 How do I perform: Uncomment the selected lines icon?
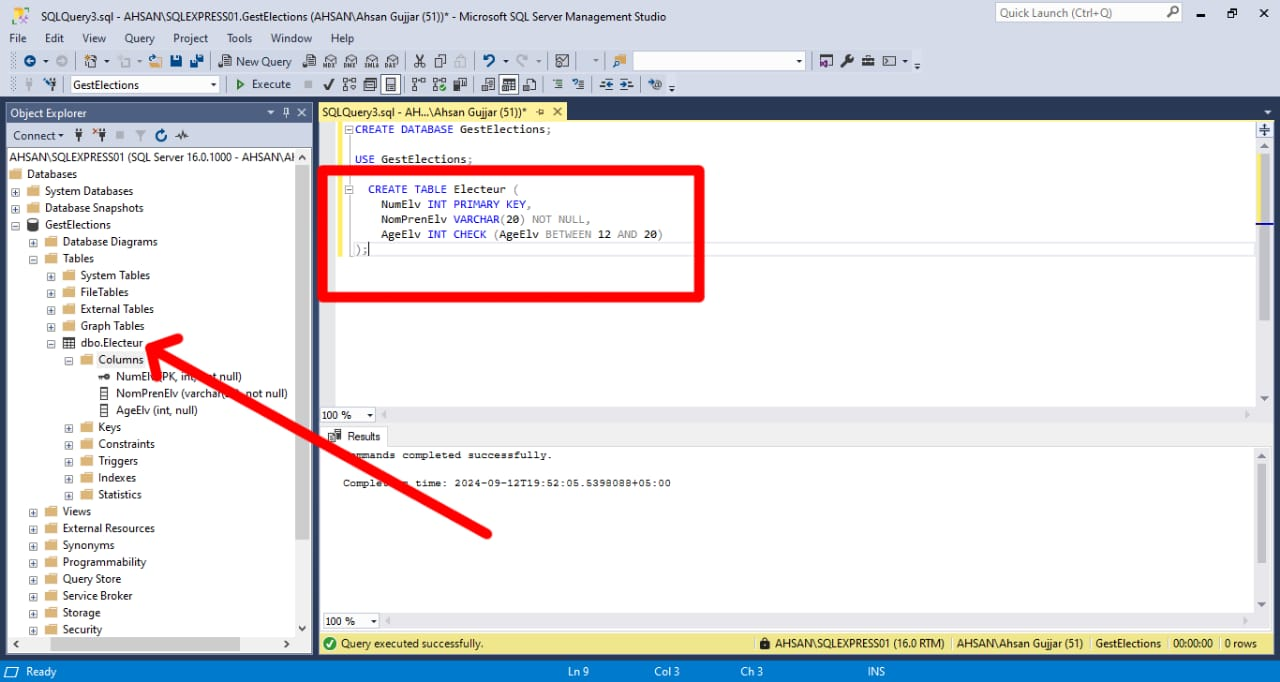[x=578, y=84]
